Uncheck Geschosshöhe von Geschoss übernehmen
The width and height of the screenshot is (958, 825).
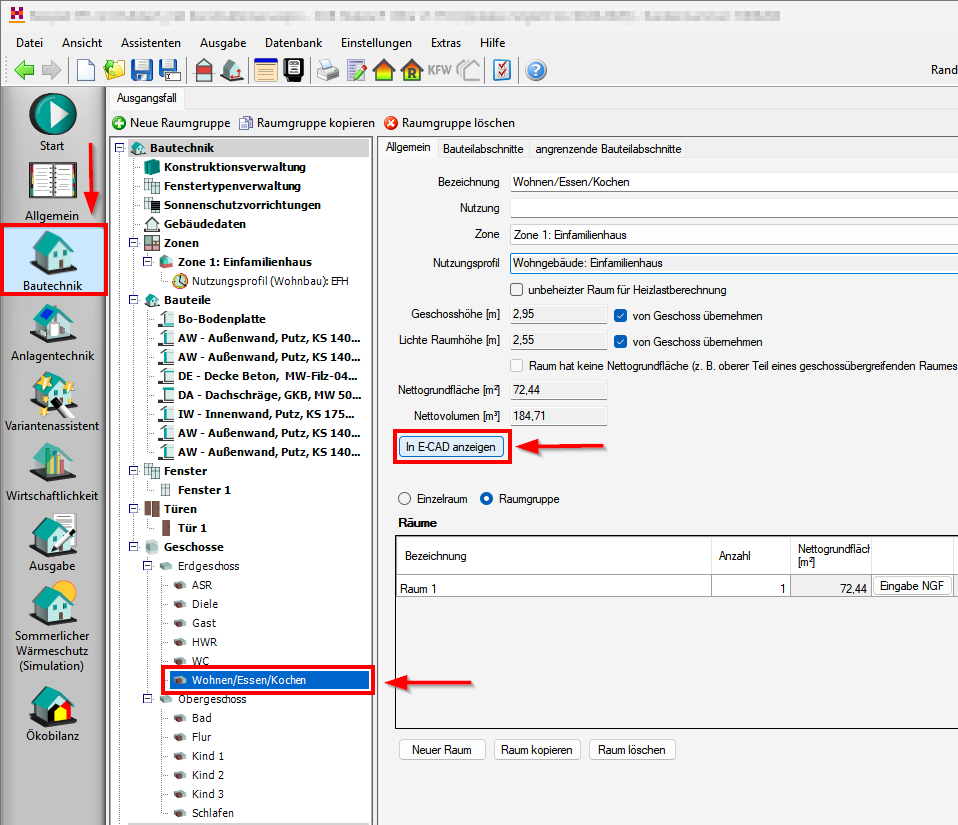[621, 315]
